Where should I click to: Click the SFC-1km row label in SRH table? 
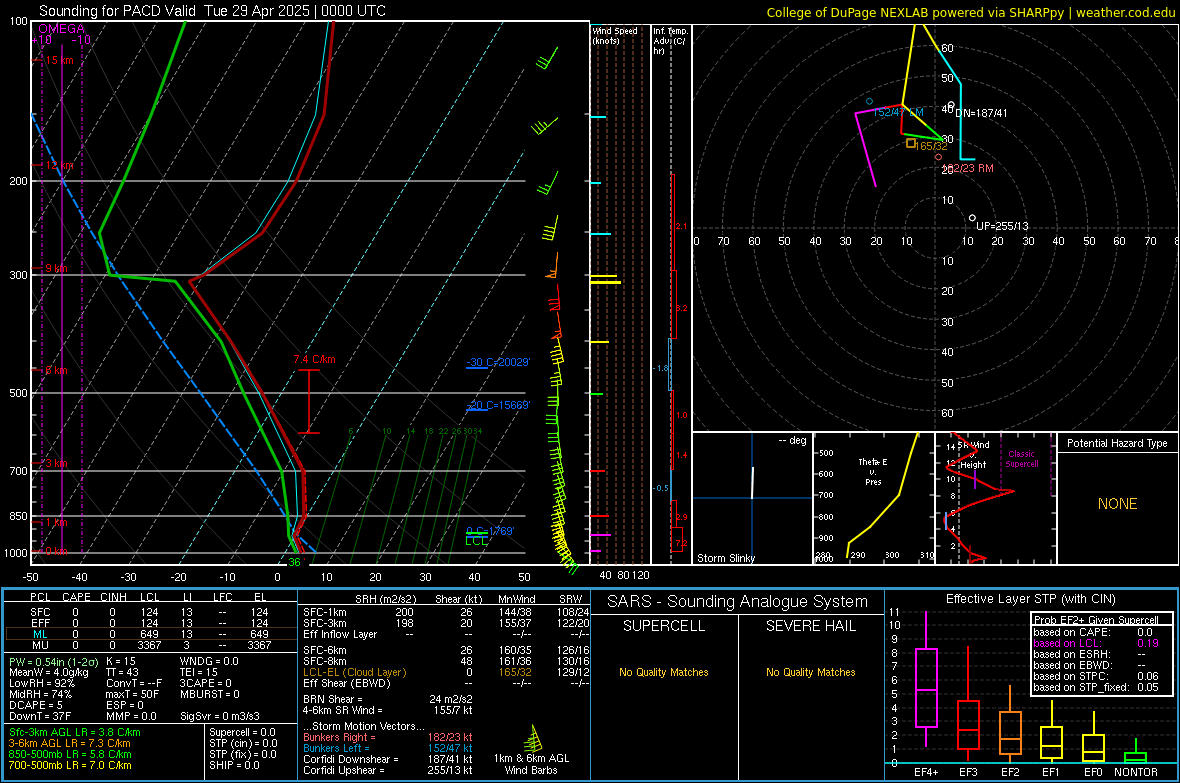point(325,612)
